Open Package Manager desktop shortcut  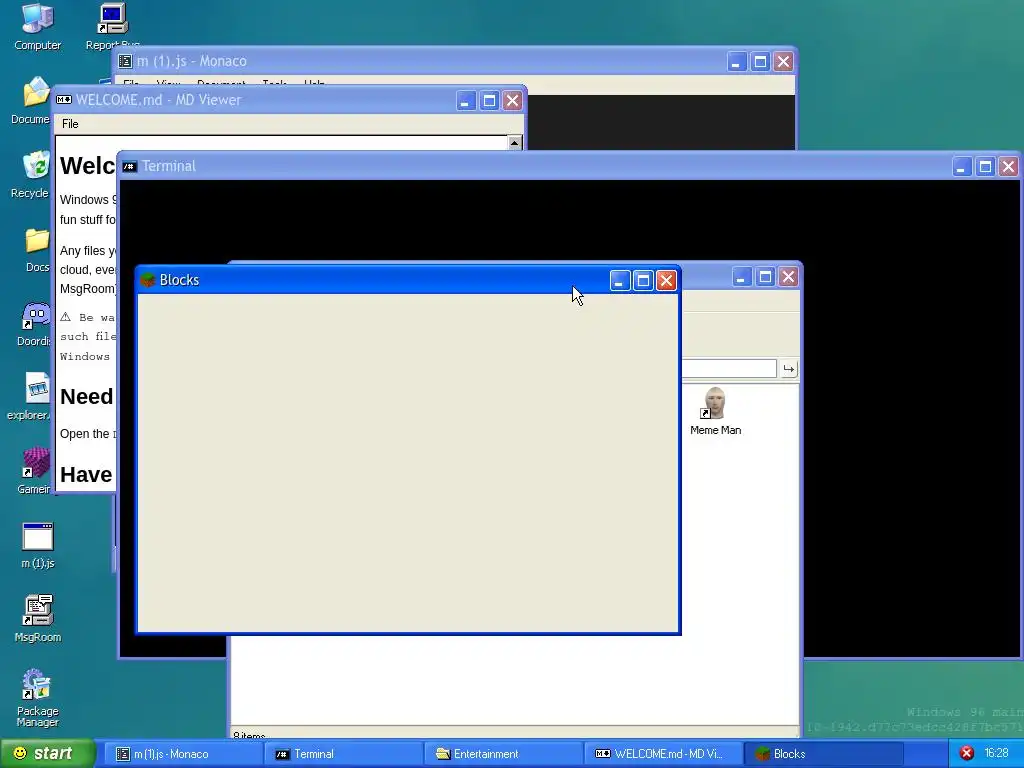pyautogui.click(x=37, y=697)
